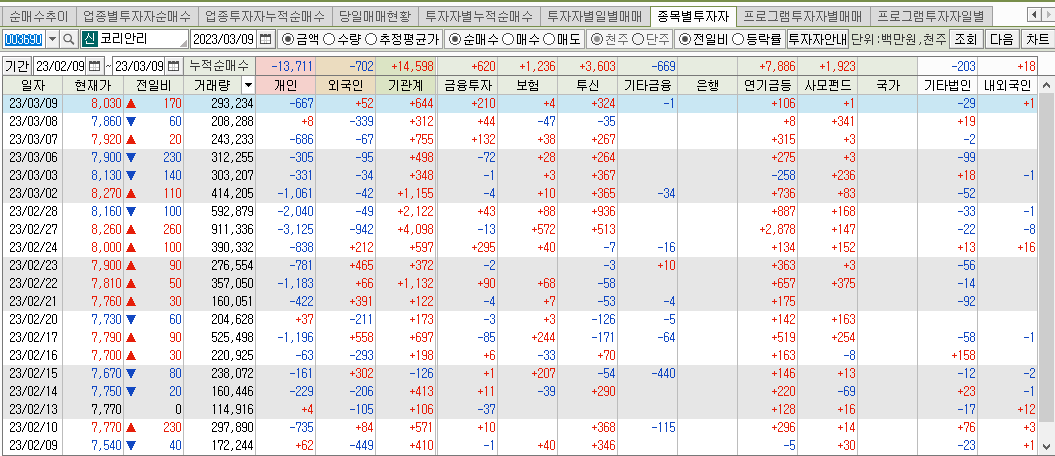
Task: Click cumulative 기관계 total +14,598
Action: 410,66
